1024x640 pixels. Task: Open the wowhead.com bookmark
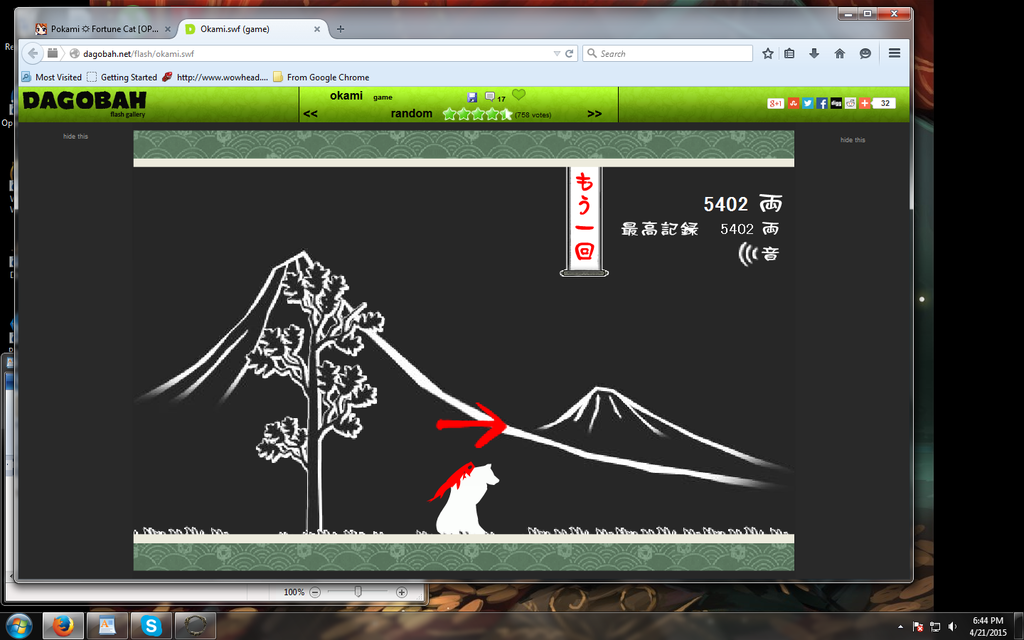[215, 77]
